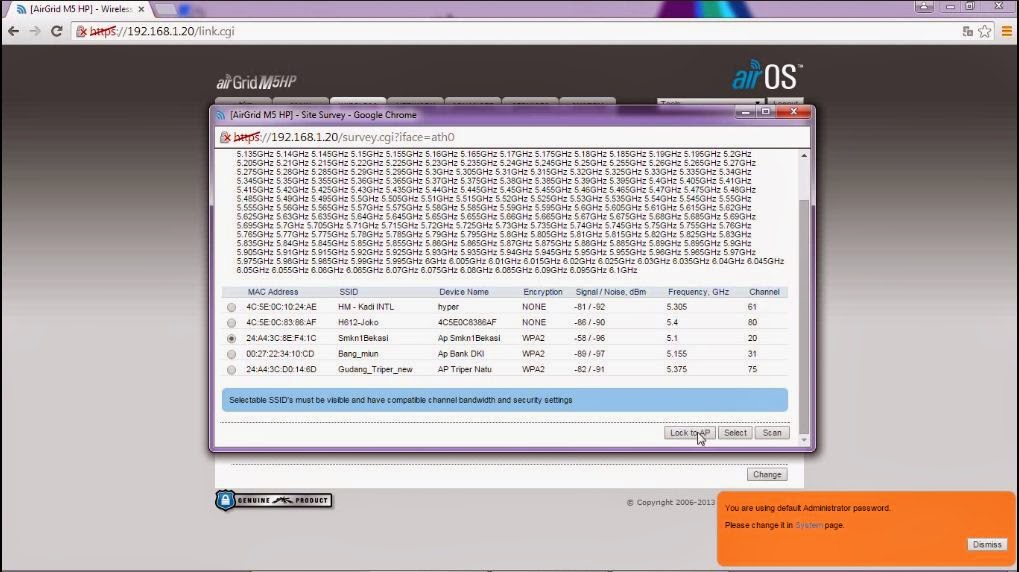
Task: Click the Change button on the main page
Action: (767, 474)
